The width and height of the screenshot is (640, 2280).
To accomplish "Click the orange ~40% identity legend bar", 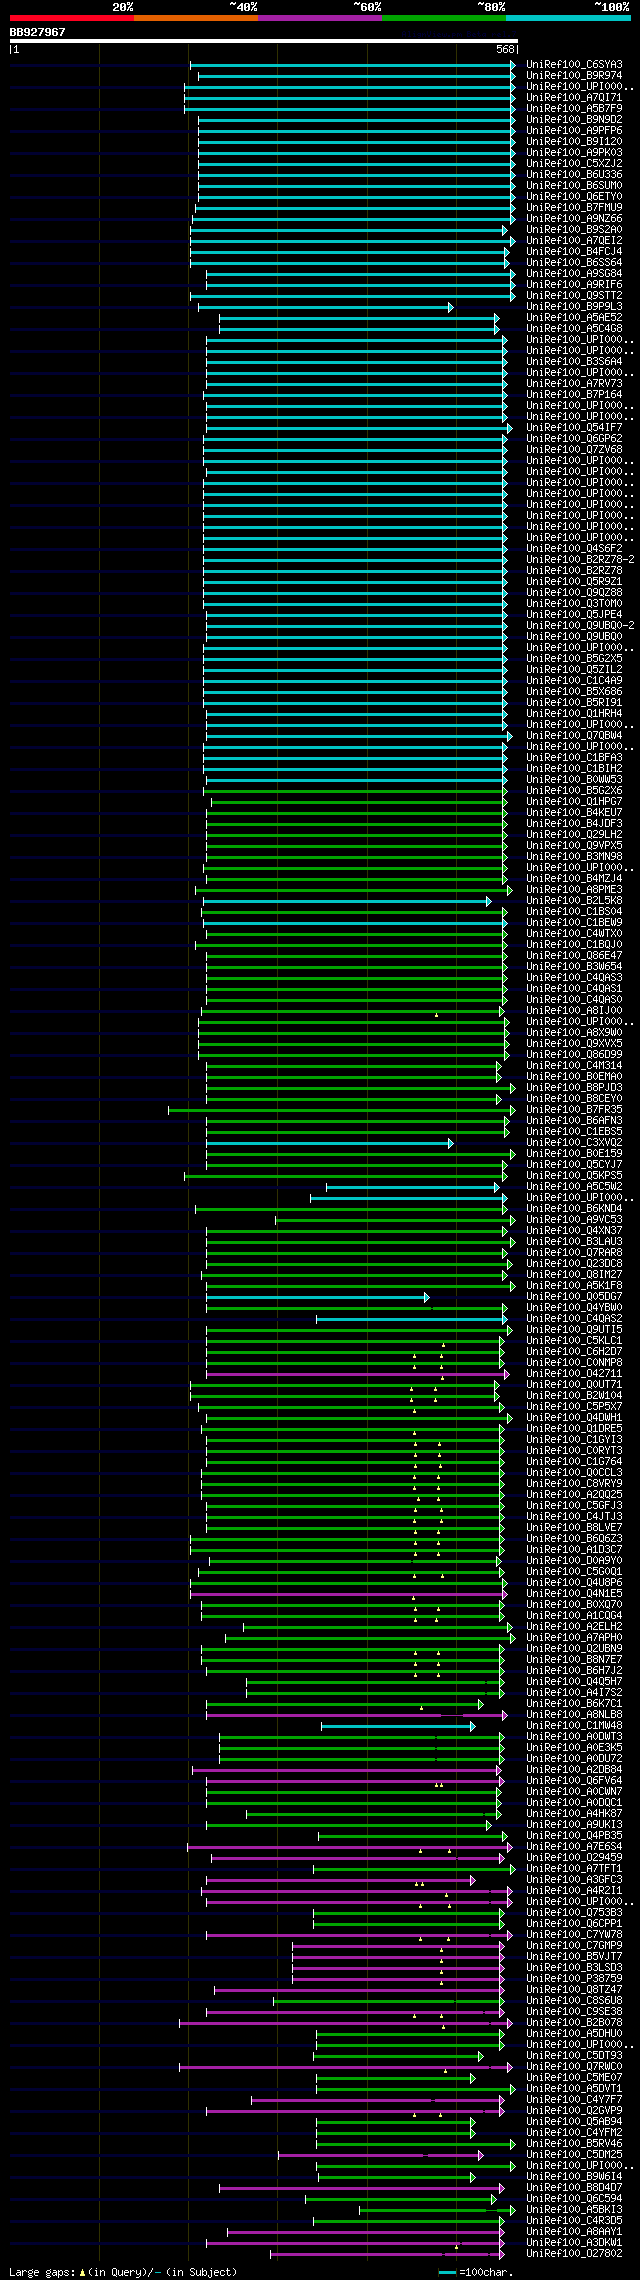I will point(196,17).
